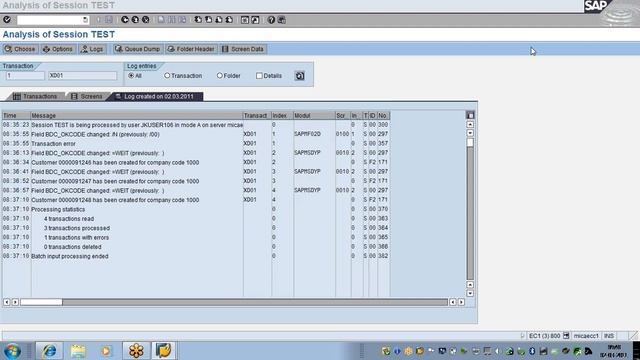Viewport: 640px width, 360px height.
Task: Click the horizontal scrollbar far-right arrow
Action: tap(461, 302)
